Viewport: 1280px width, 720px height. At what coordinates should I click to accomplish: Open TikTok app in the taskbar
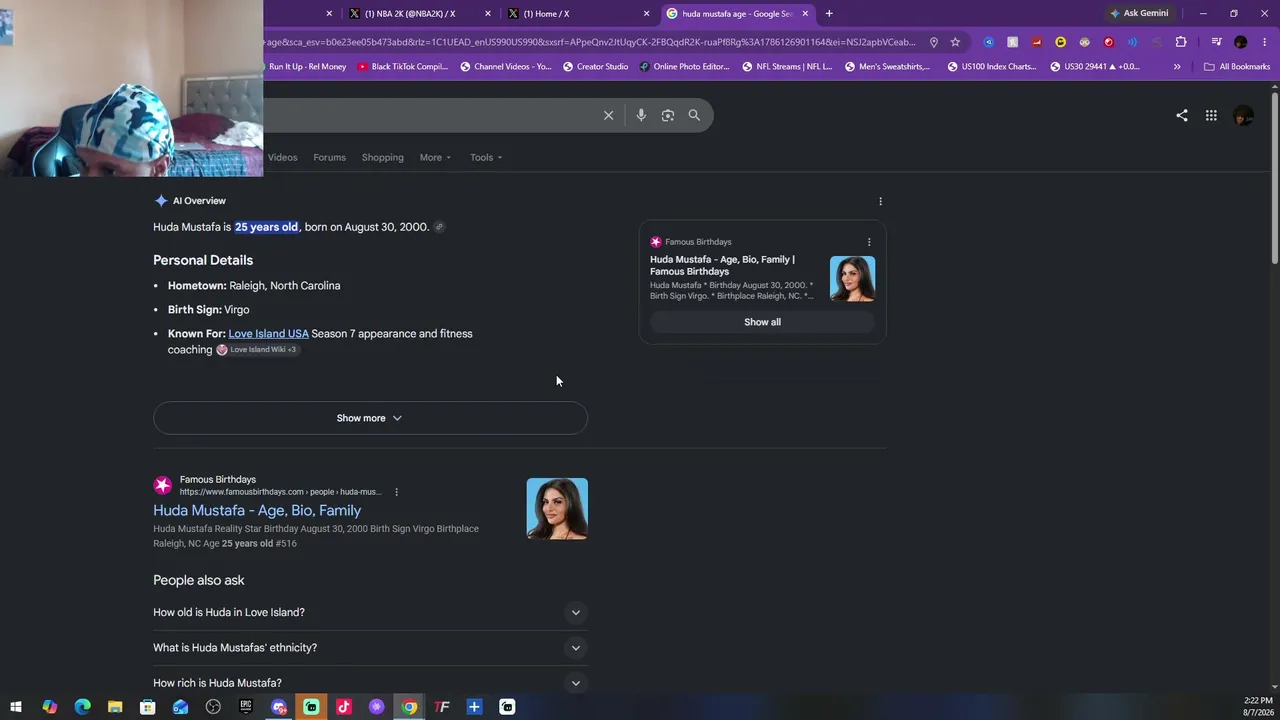[x=344, y=707]
